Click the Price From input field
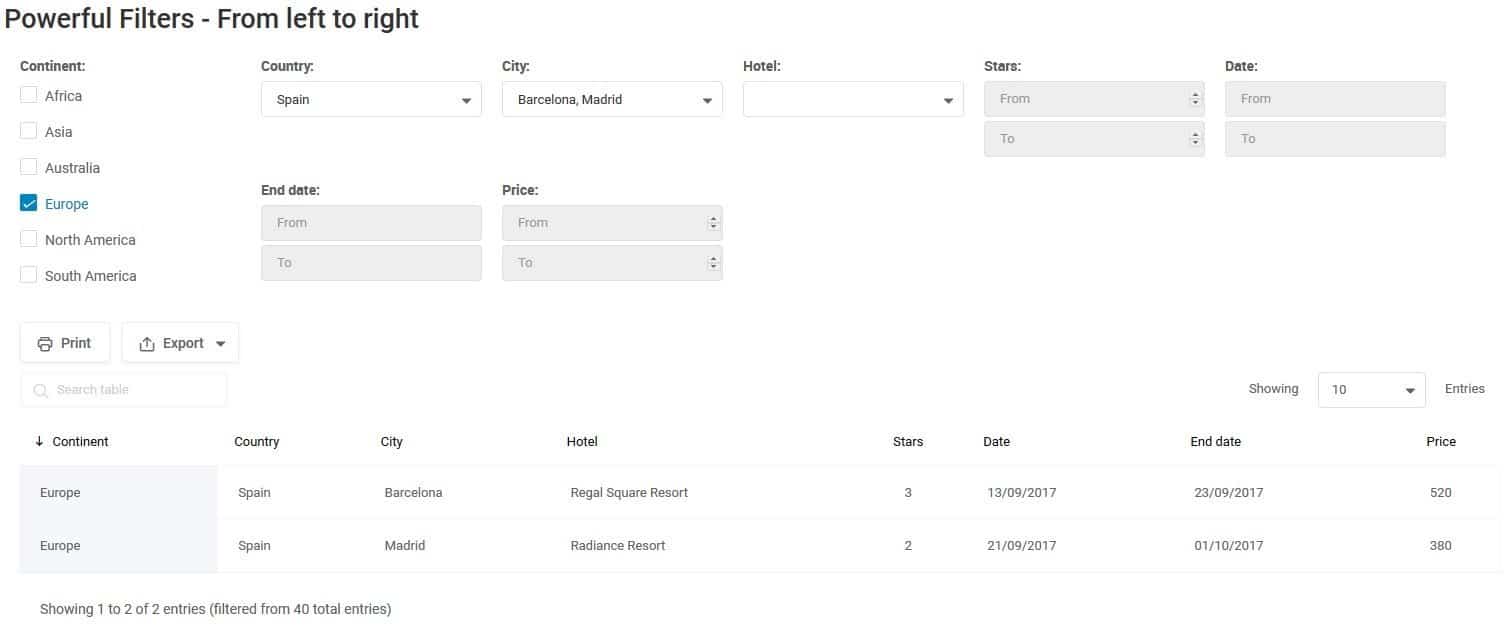Screen dimensions: 1510x625 tap(612, 223)
